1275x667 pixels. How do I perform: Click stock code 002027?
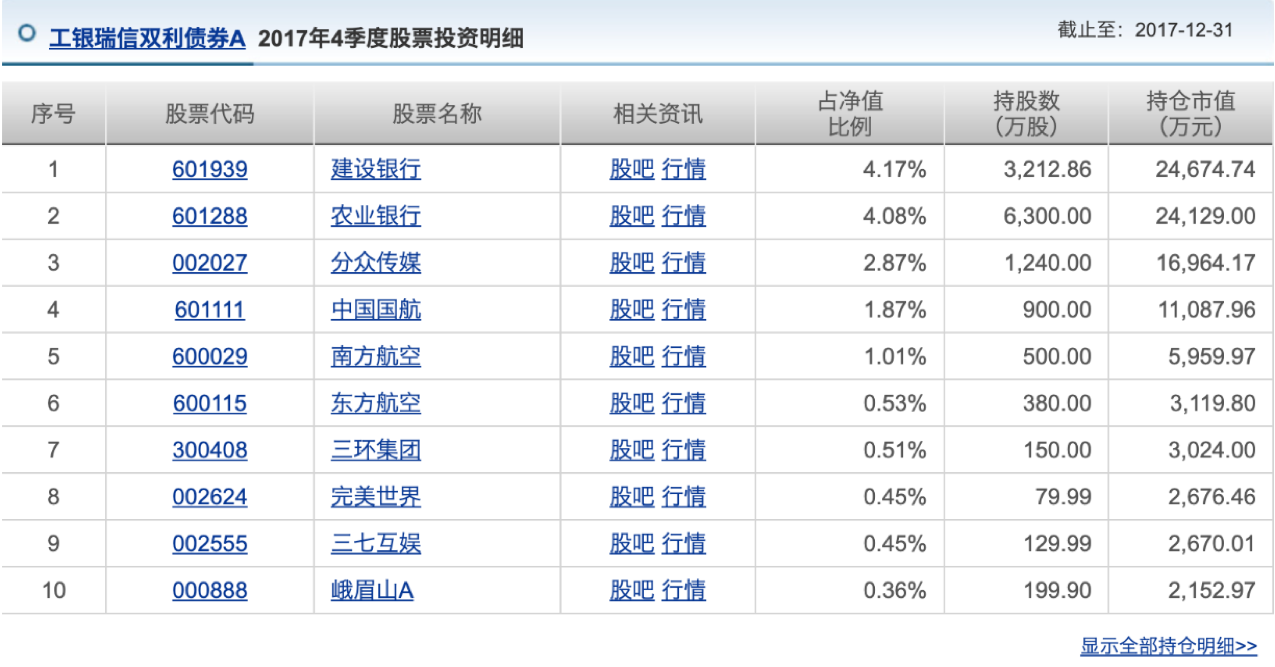(210, 263)
